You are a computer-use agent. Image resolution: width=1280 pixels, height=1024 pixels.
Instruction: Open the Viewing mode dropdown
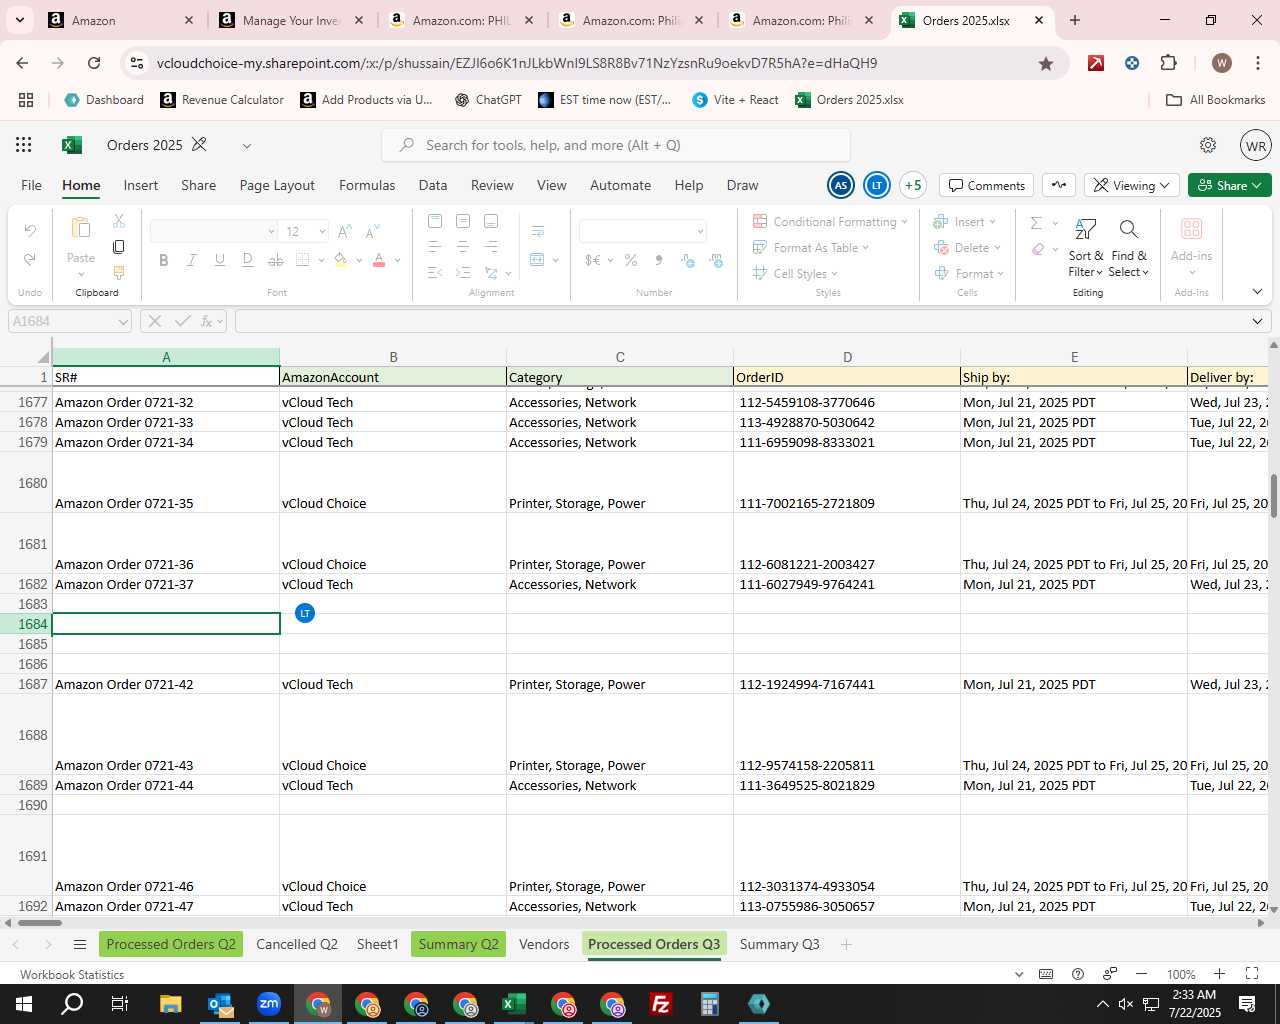[x=1131, y=185]
